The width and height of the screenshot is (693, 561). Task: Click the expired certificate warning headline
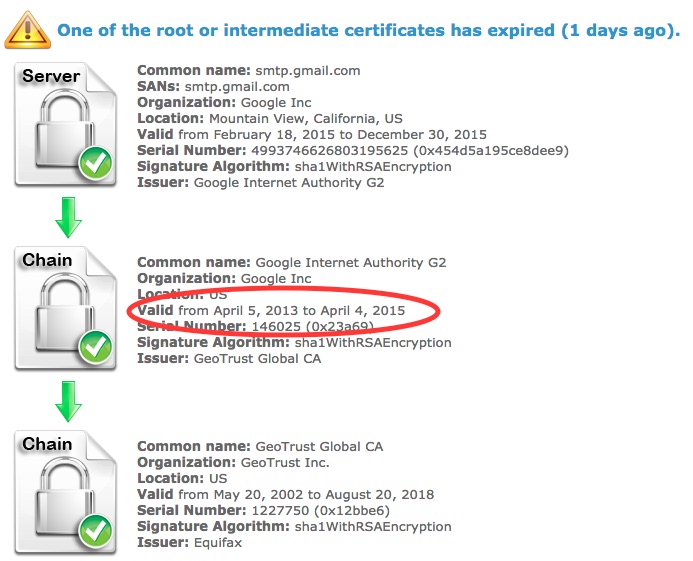click(x=368, y=29)
